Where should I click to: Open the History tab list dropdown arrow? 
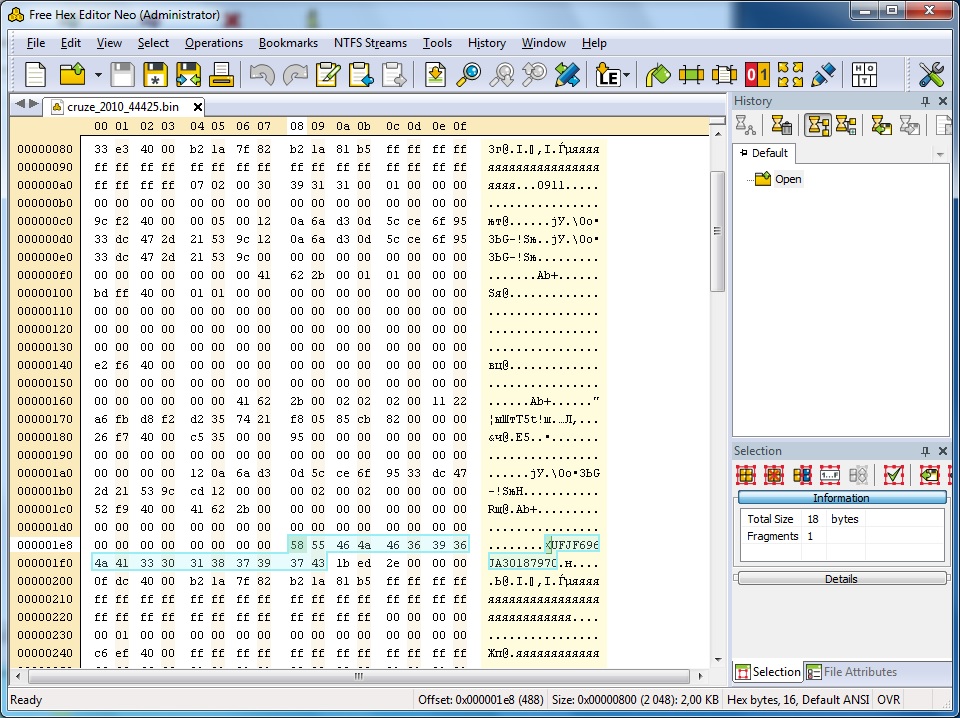[x=940, y=154]
